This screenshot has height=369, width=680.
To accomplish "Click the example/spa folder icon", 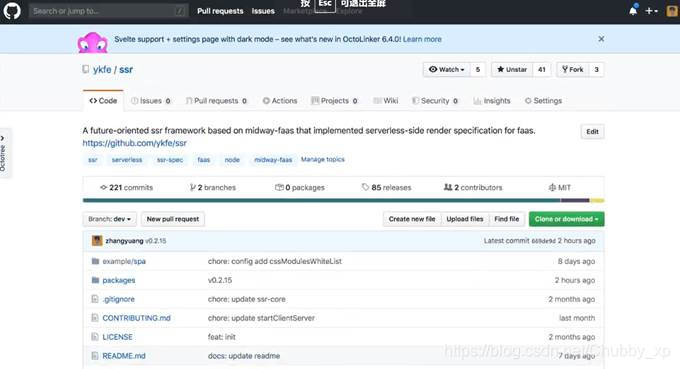I will [x=95, y=261].
